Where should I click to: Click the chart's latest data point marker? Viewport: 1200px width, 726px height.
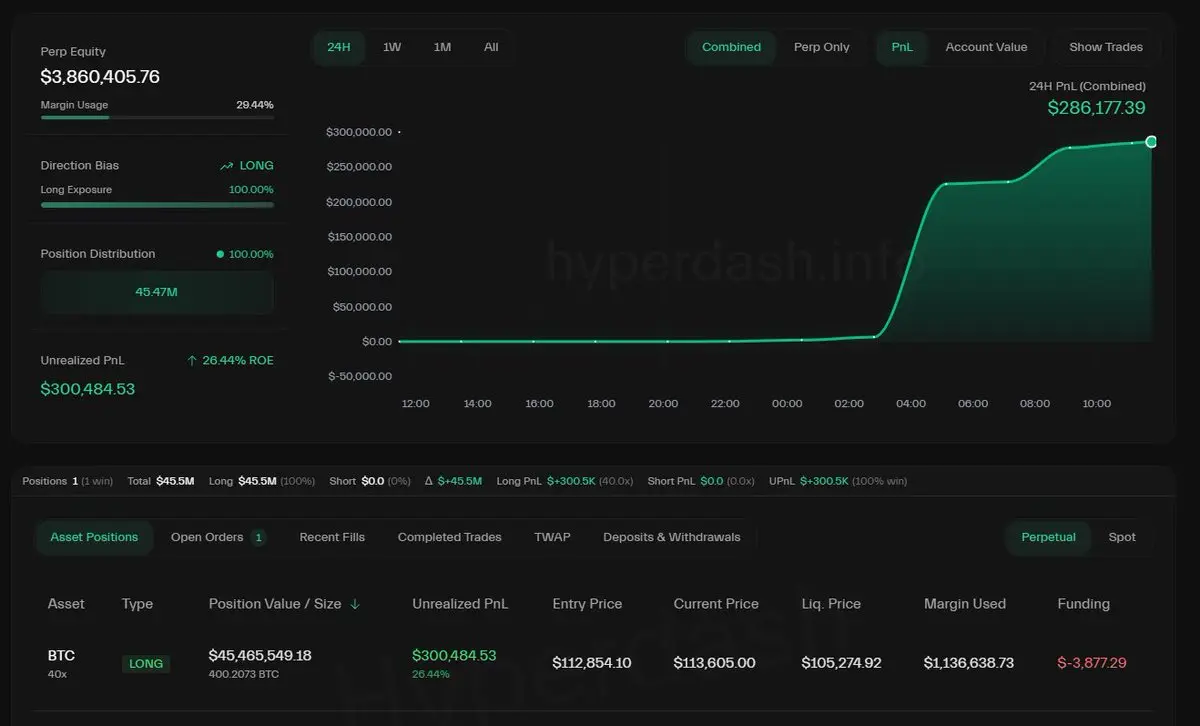(1151, 142)
